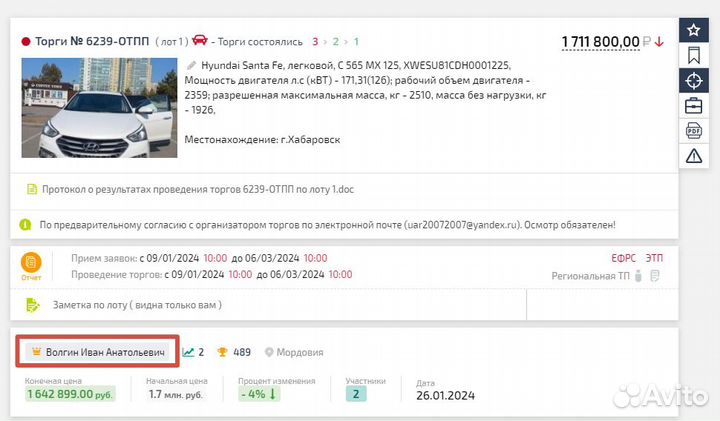Click the Региональная ТП platform link

(591, 276)
